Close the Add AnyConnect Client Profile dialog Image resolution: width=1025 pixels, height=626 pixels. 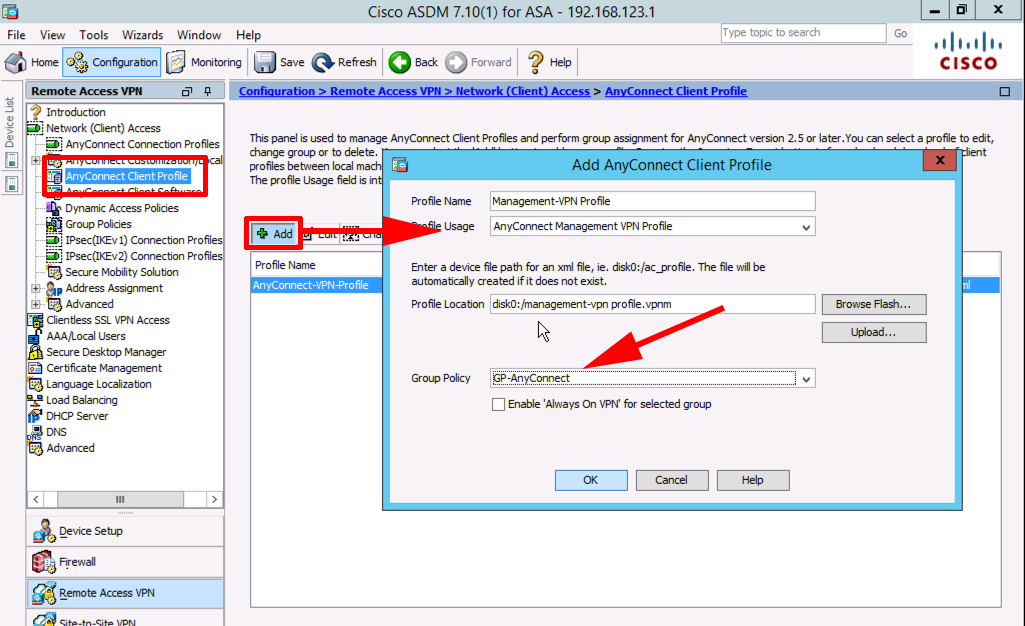[x=940, y=161]
